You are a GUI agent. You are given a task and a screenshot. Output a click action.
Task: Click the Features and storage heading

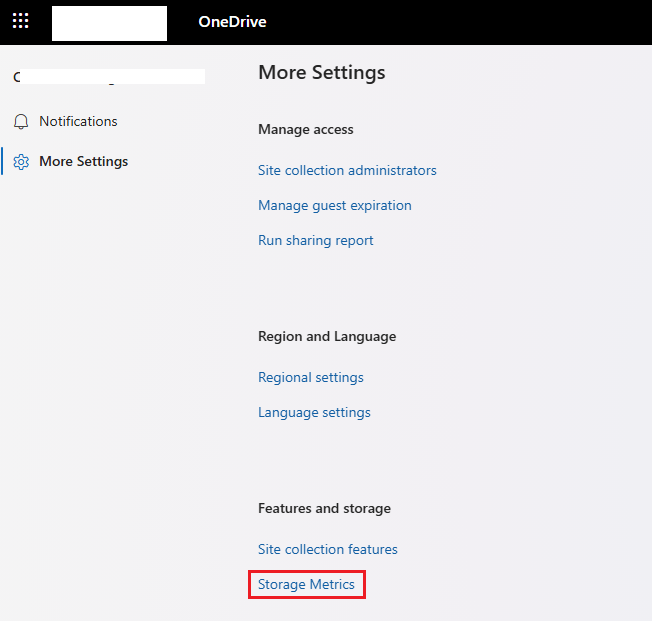324,508
